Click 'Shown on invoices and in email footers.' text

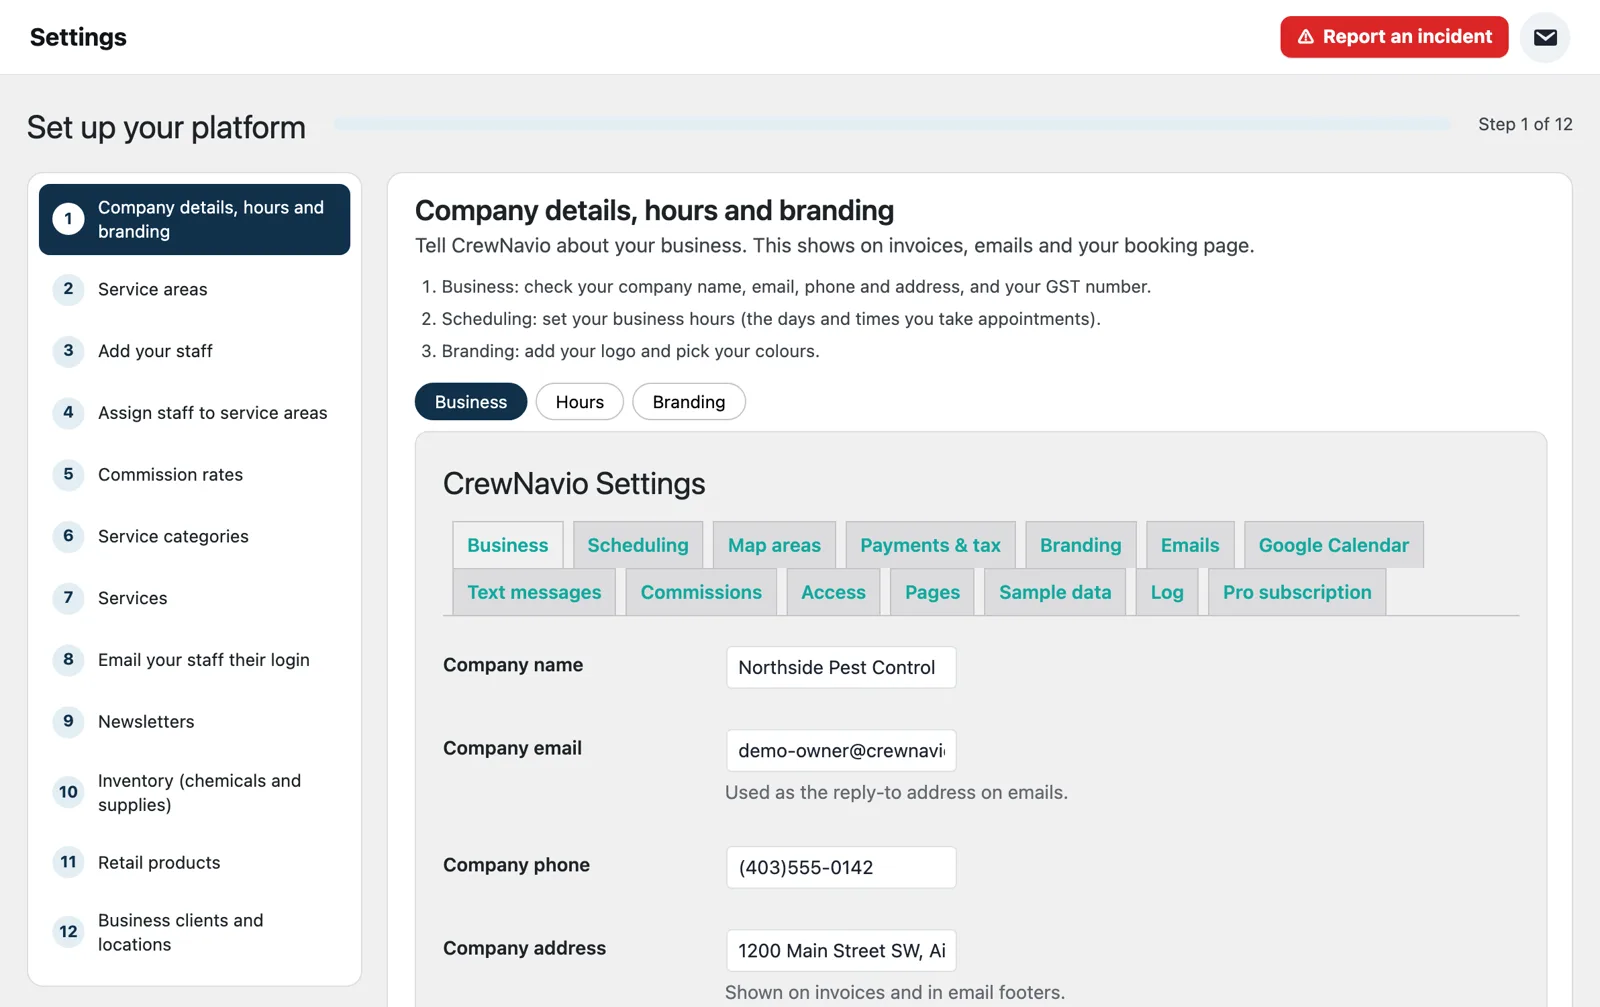coord(895,992)
